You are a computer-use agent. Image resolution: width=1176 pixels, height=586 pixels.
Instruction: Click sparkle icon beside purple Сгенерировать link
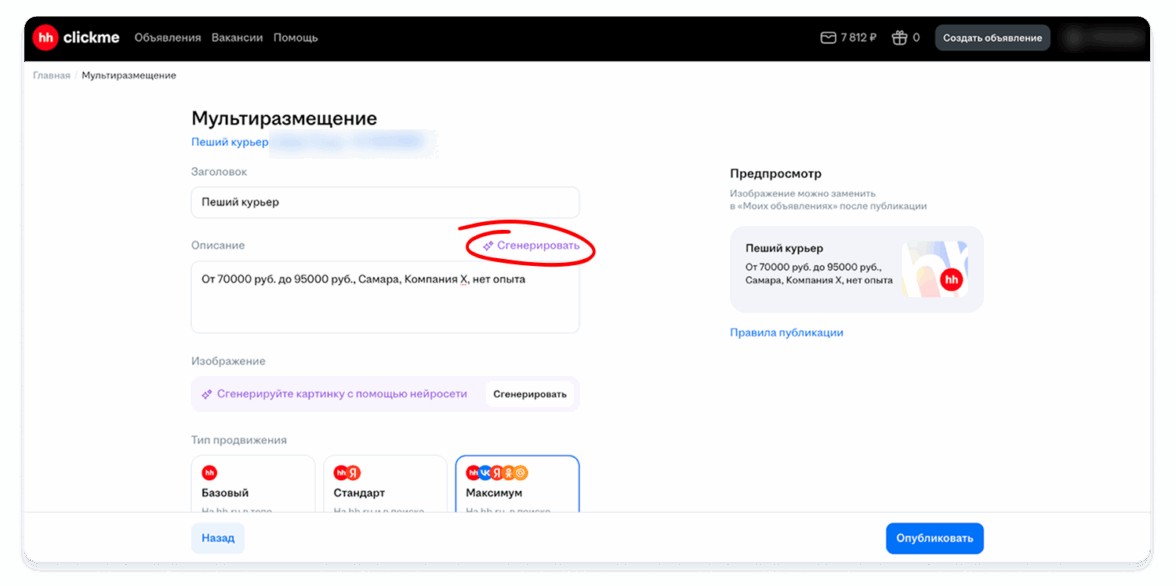pyautogui.click(x=488, y=246)
